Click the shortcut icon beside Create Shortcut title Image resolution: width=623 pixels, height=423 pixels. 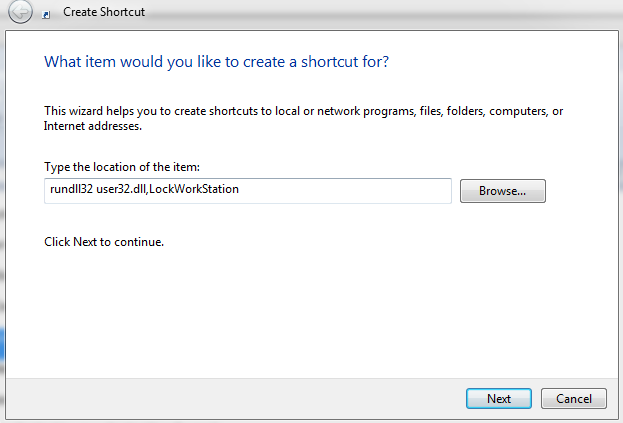pyautogui.click(x=46, y=15)
